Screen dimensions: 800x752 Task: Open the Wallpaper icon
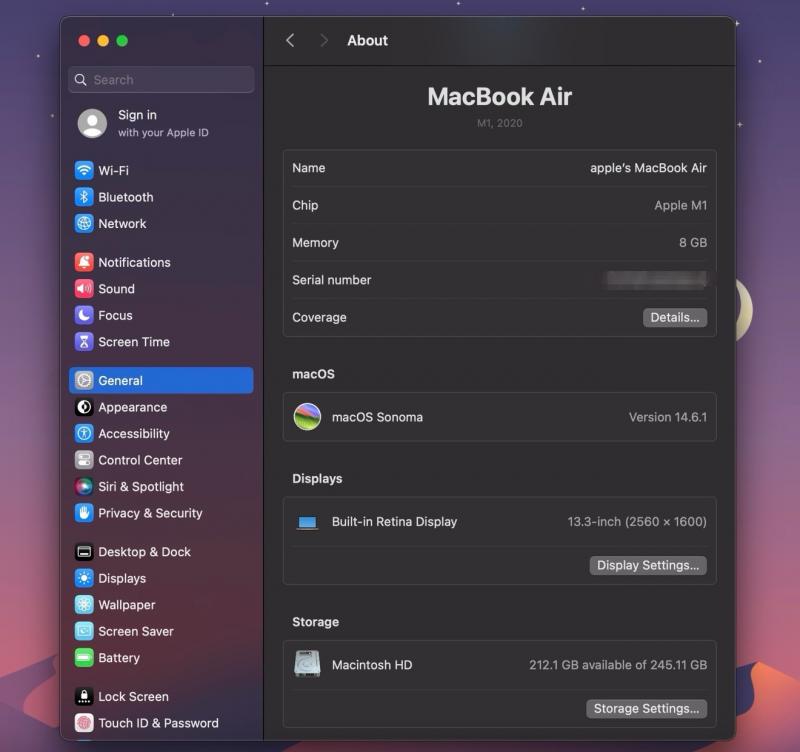click(x=84, y=605)
